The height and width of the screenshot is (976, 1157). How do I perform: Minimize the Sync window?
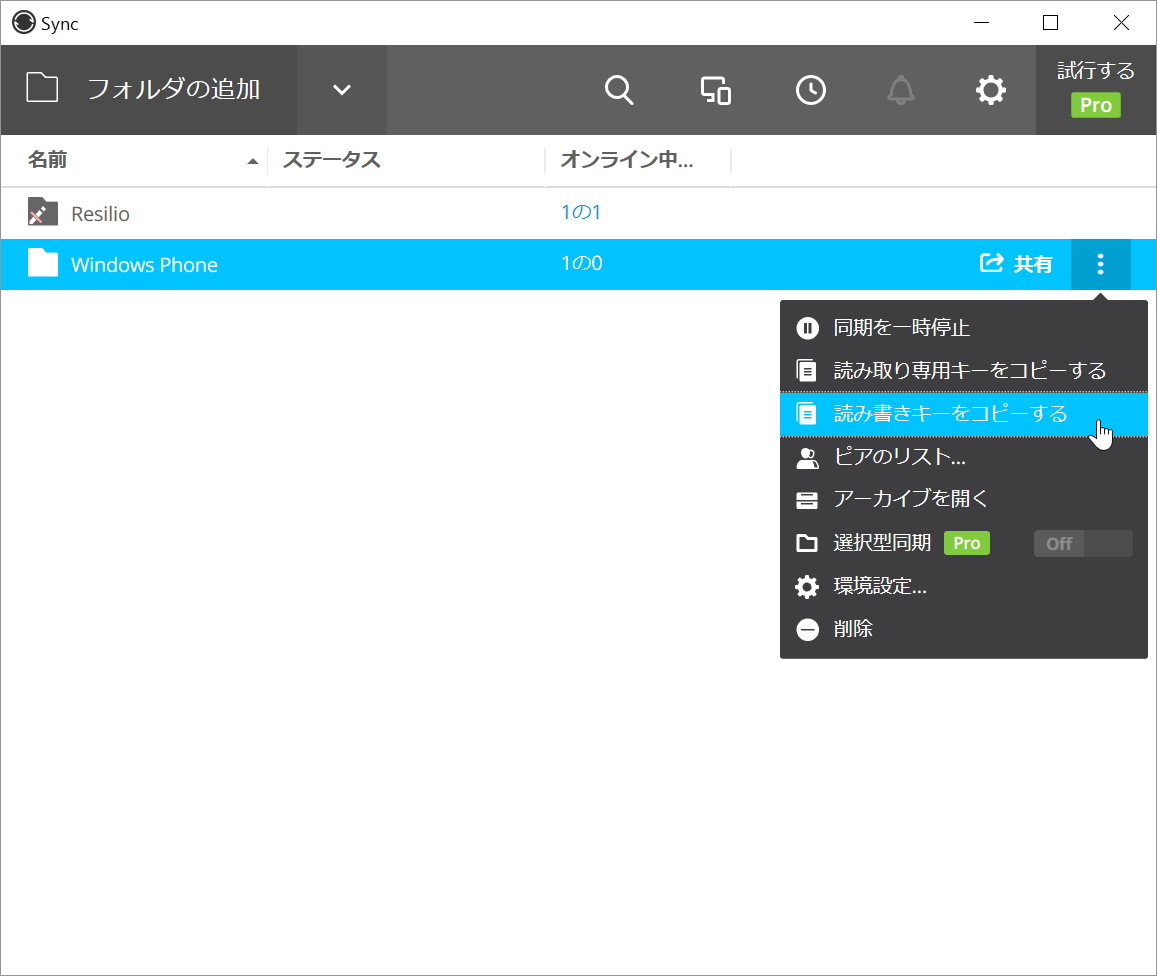click(981, 23)
